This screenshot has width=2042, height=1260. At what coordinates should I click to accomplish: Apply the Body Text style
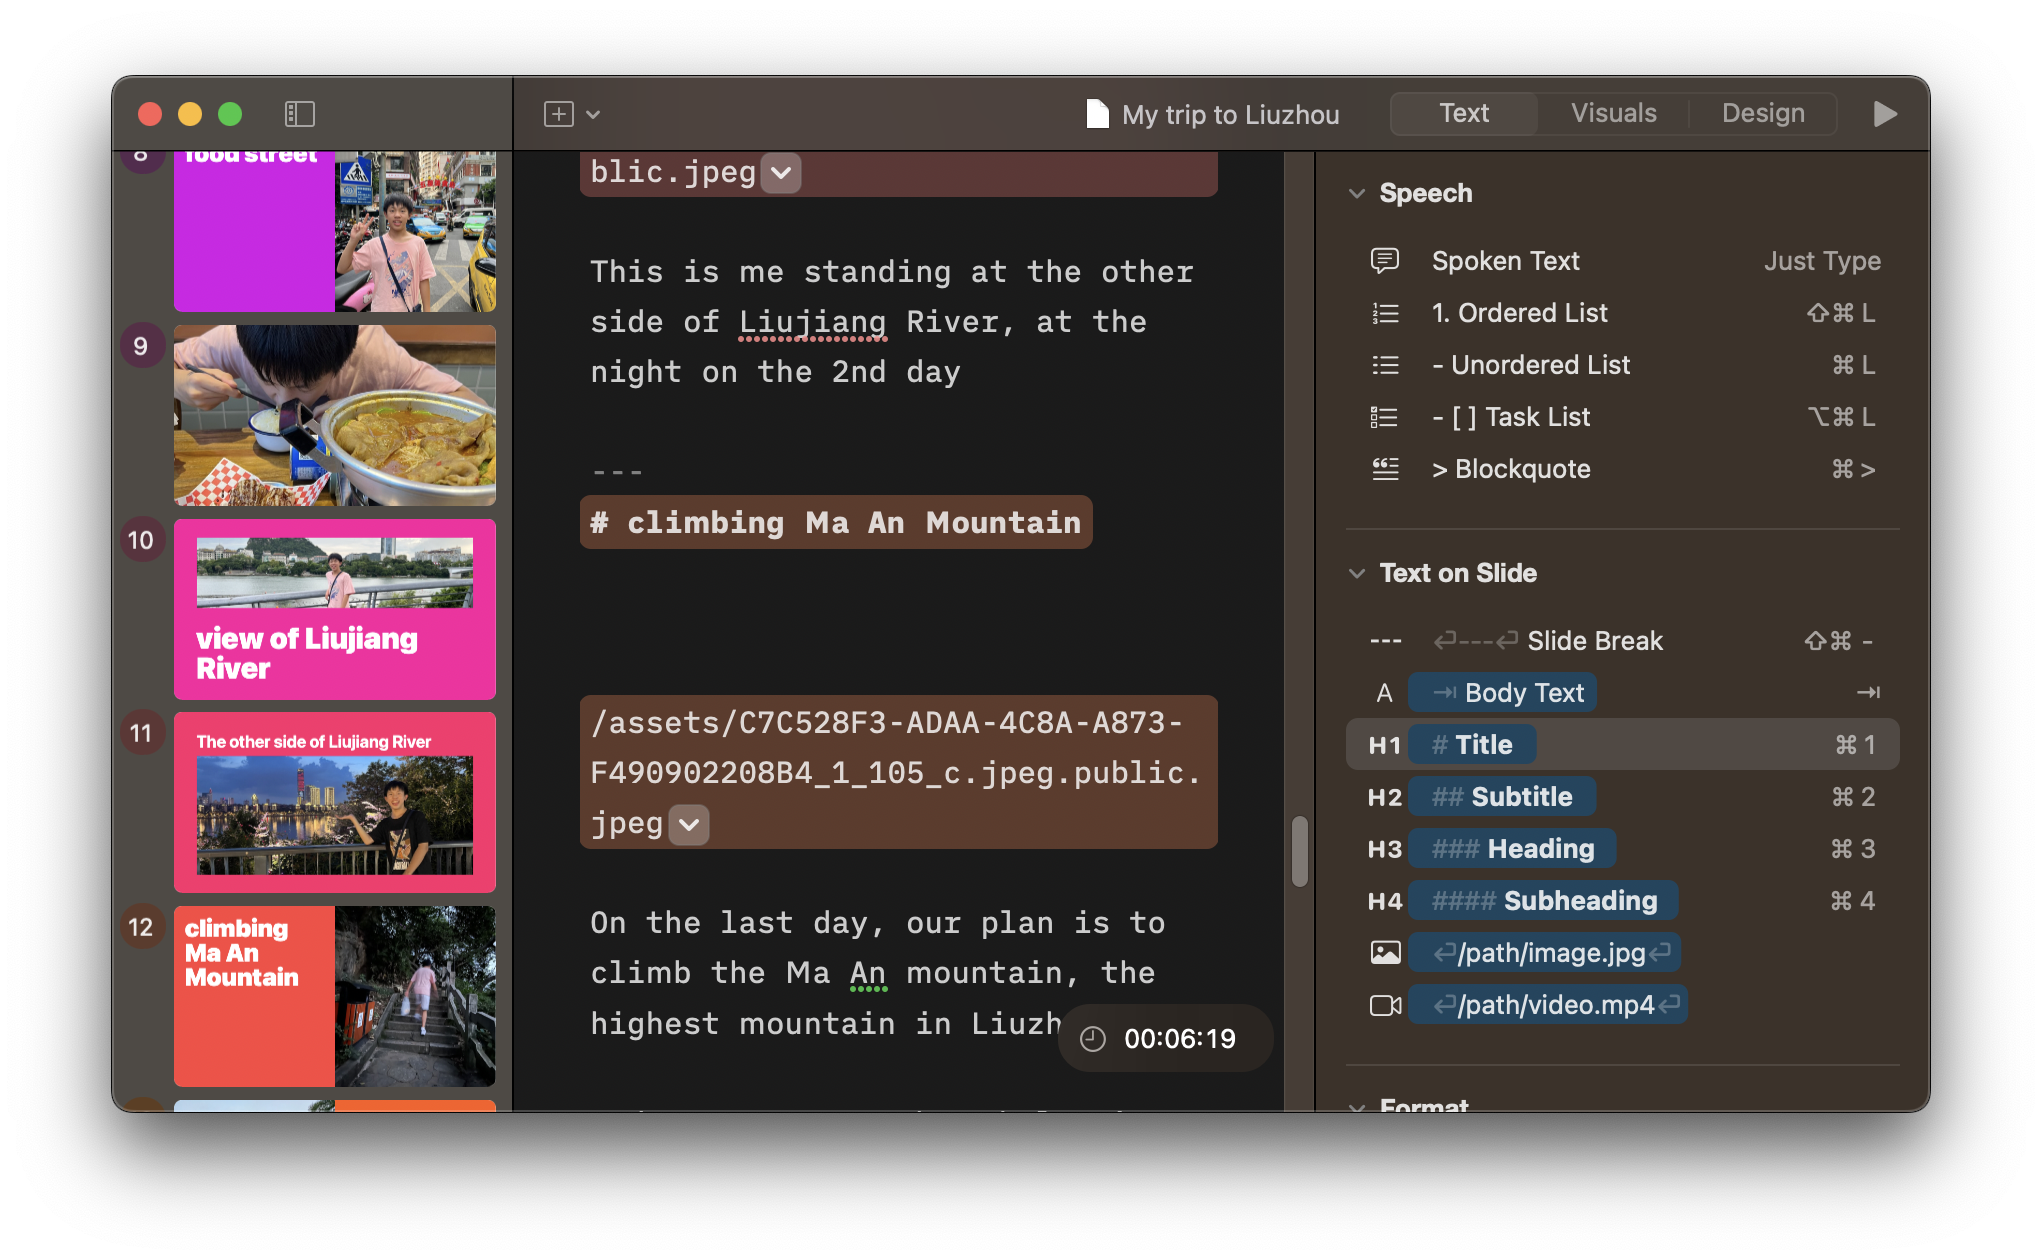tap(1502, 693)
